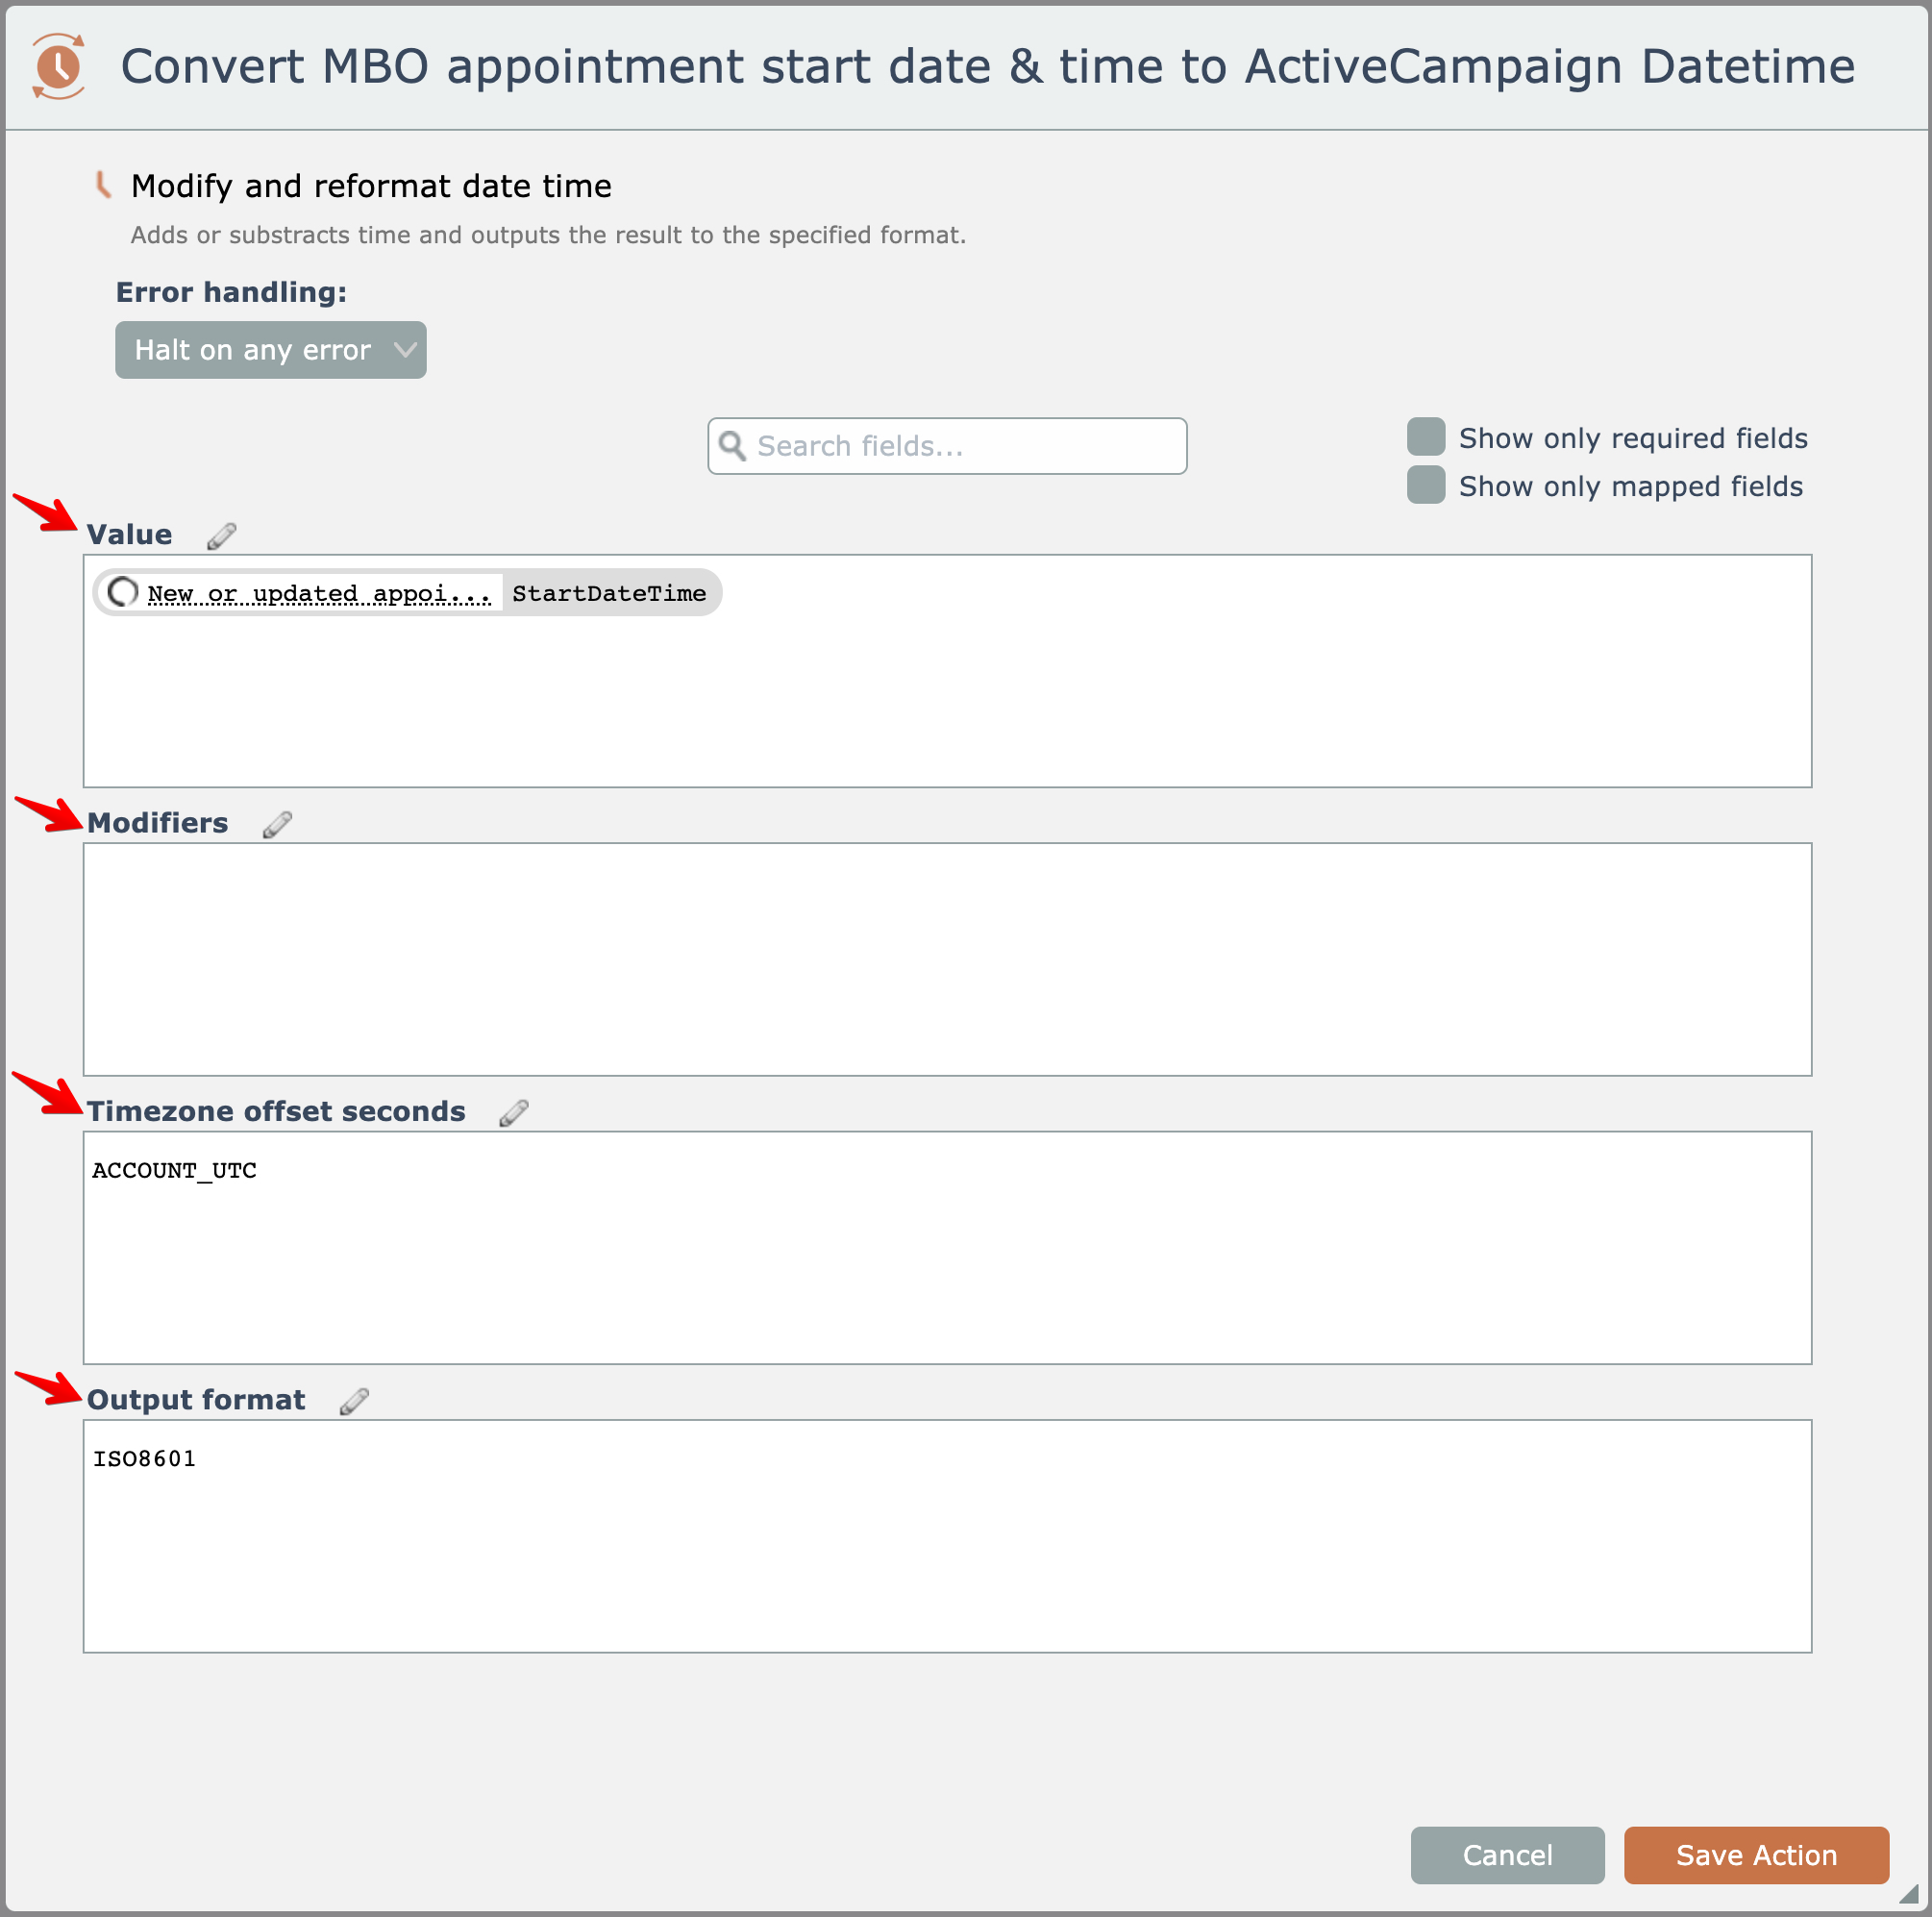Click the circular icon in StartDateTime pill
1932x1917 pixels.
pos(123,593)
